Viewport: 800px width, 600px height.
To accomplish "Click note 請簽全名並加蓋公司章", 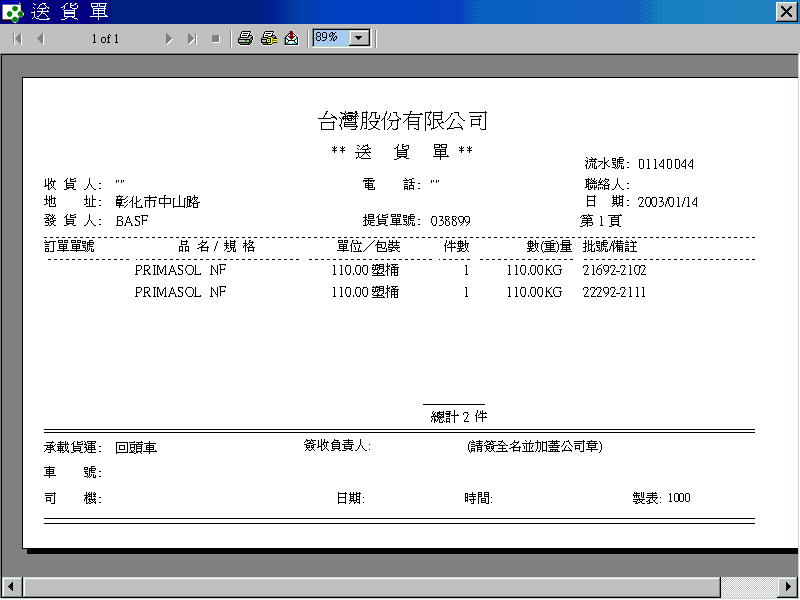I will pos(535,446).
